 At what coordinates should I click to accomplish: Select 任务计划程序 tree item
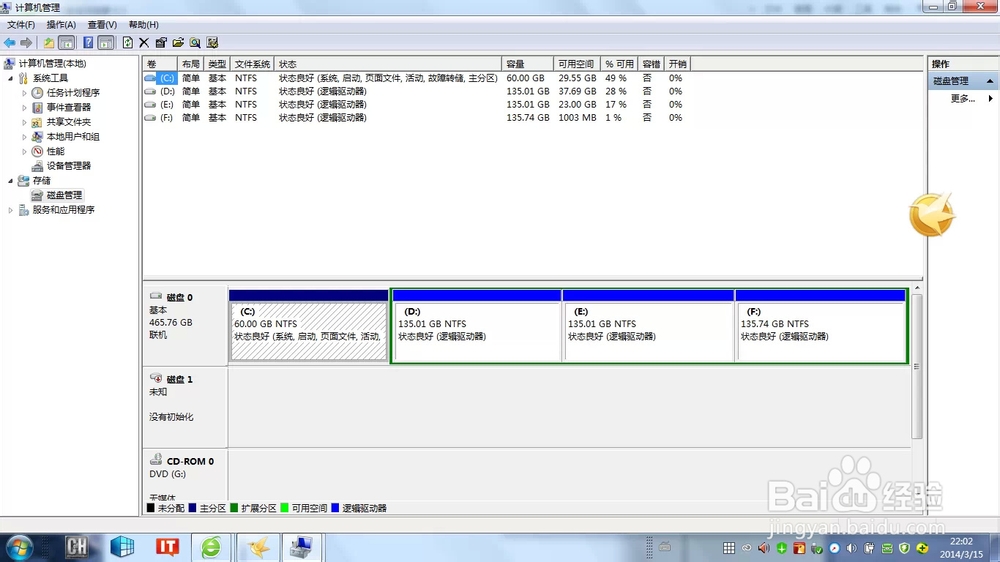pos(73,92)
